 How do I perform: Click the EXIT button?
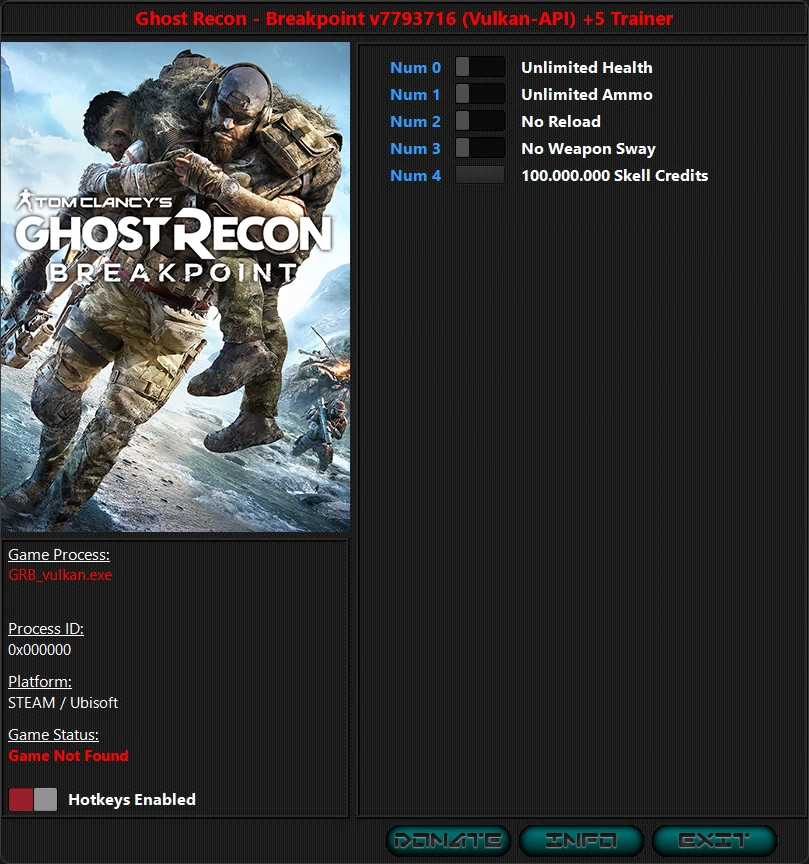[713, 840]
